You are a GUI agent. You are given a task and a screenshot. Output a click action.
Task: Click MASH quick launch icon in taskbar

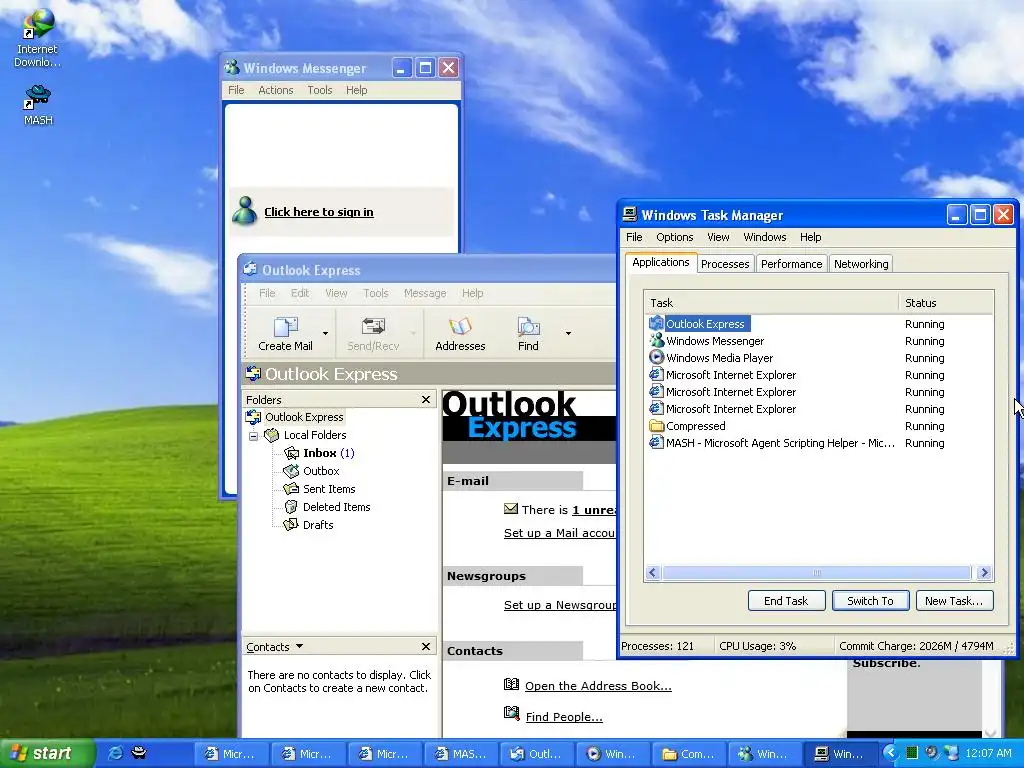(139, 753)
